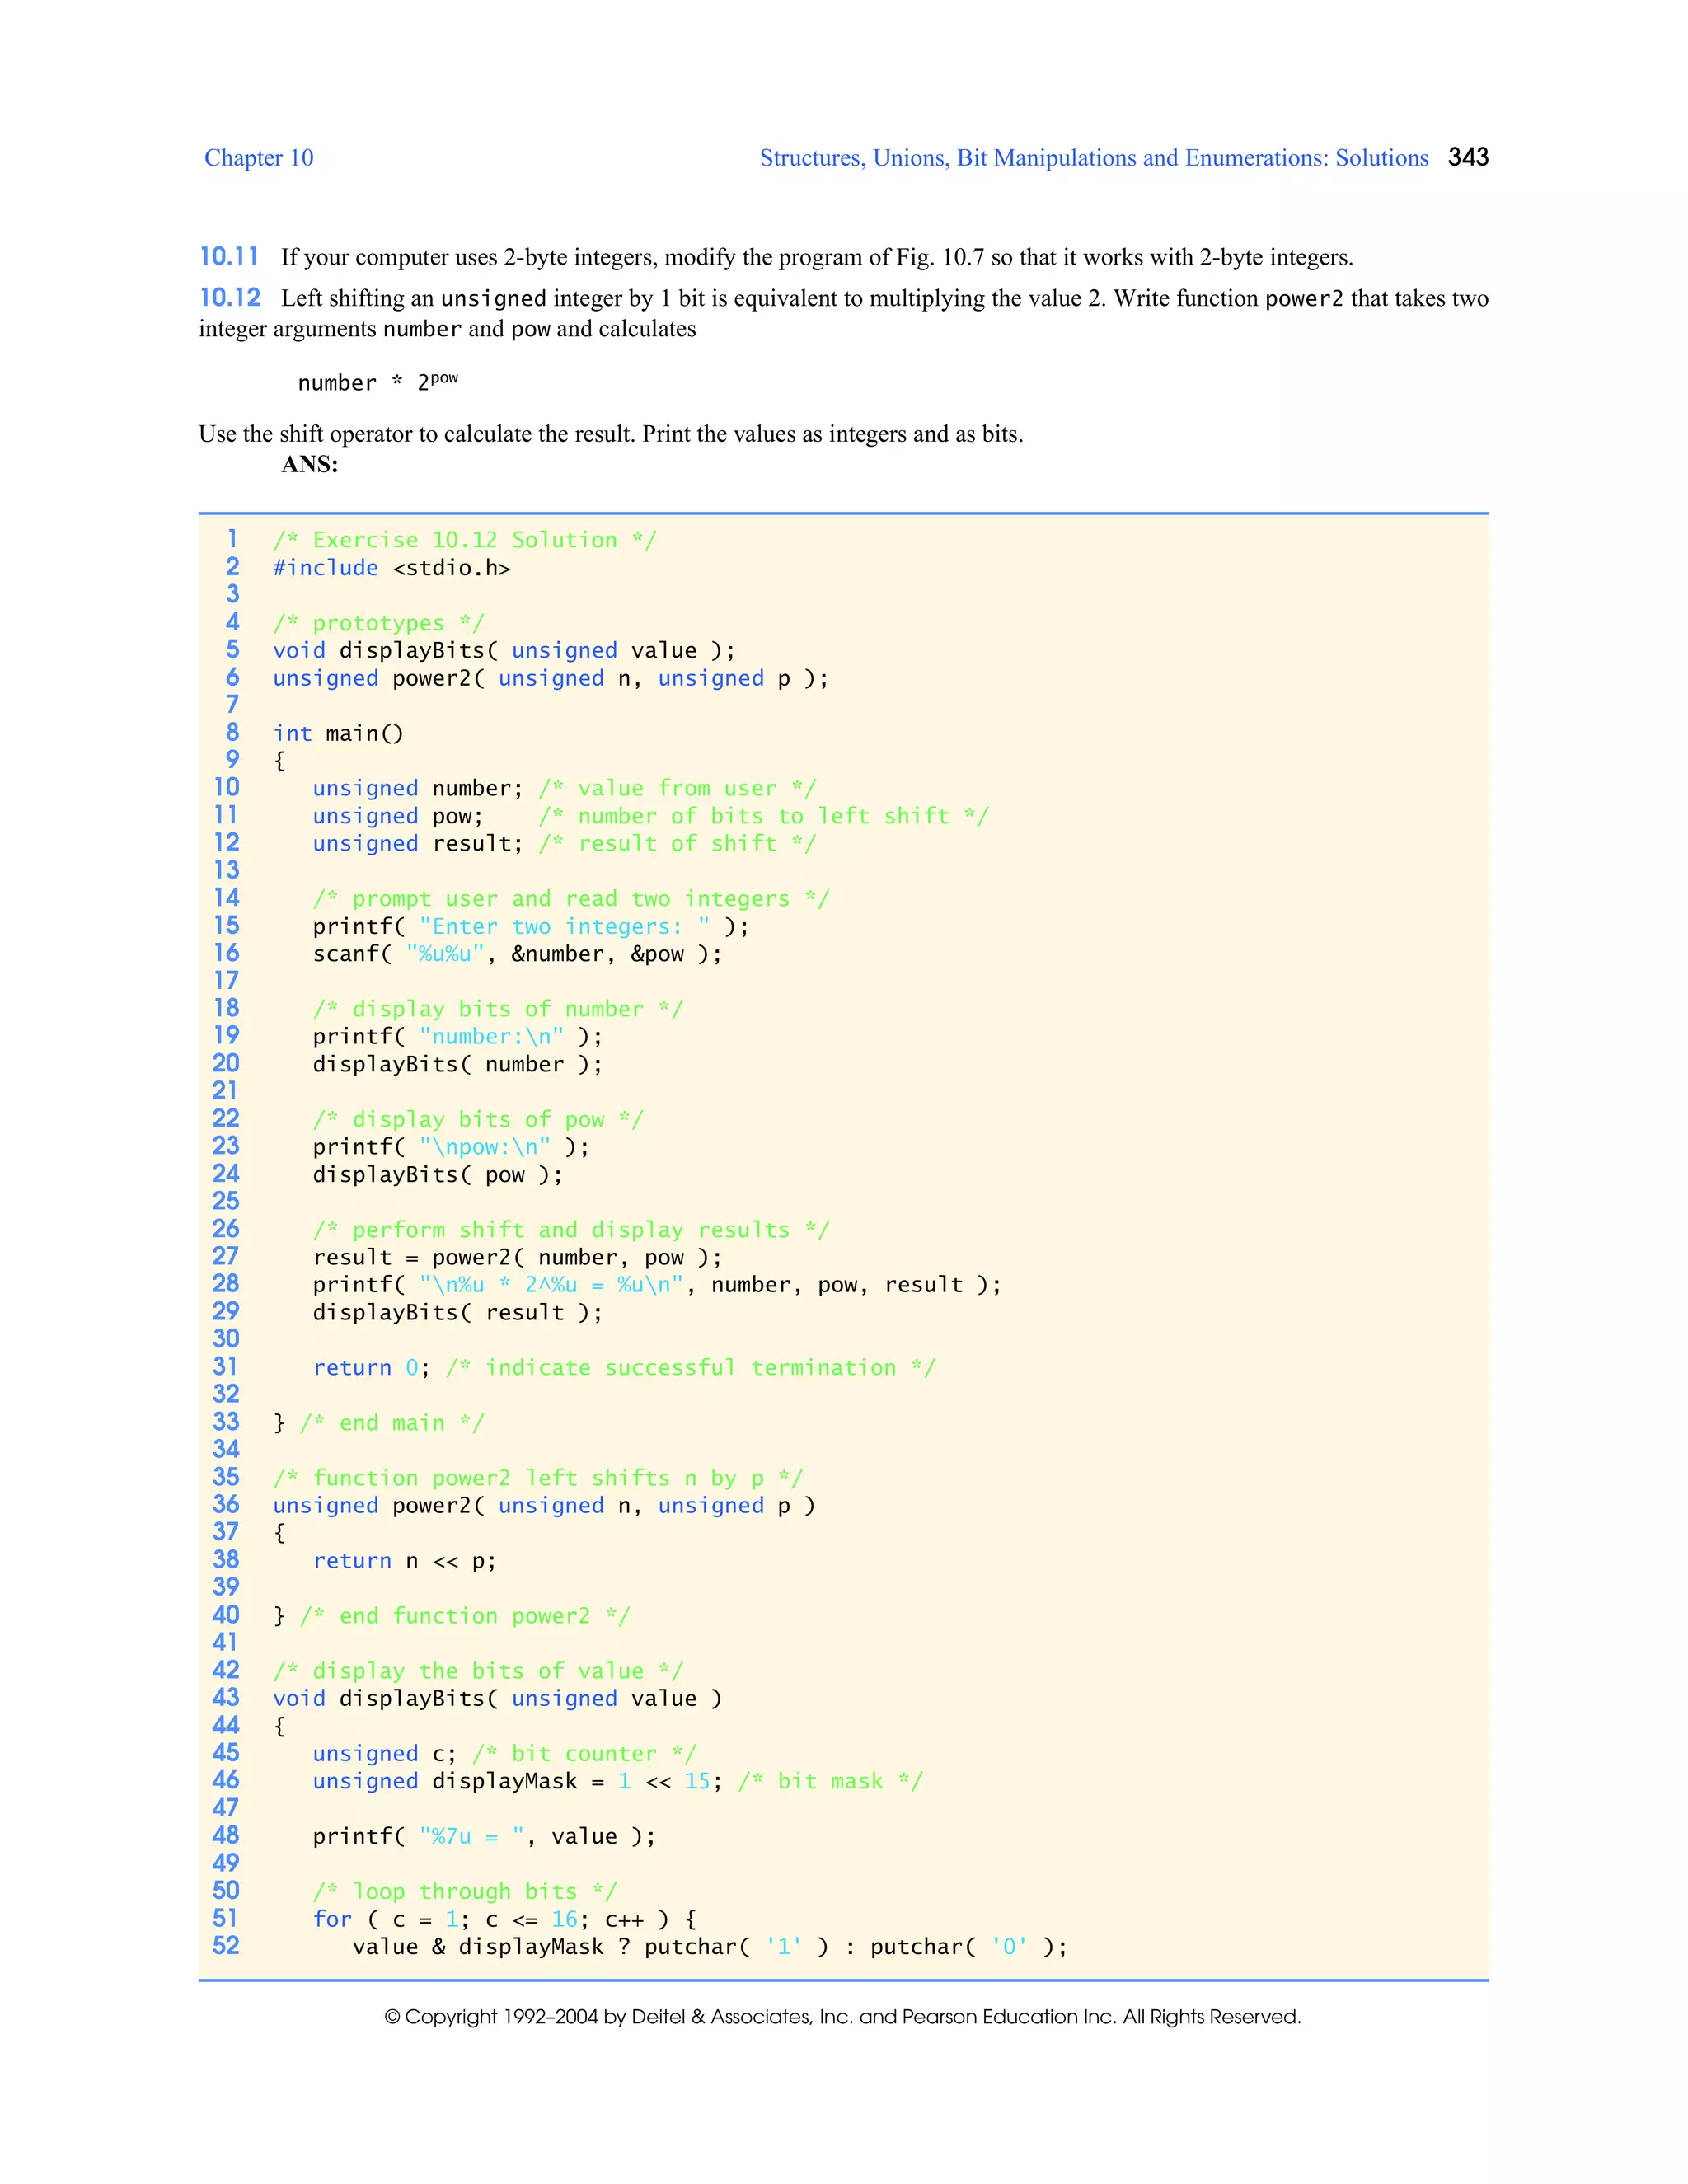Click the comment 'number of bits to left shift'
This screenshot has width=1688, height=2184.
pos(764,816)
